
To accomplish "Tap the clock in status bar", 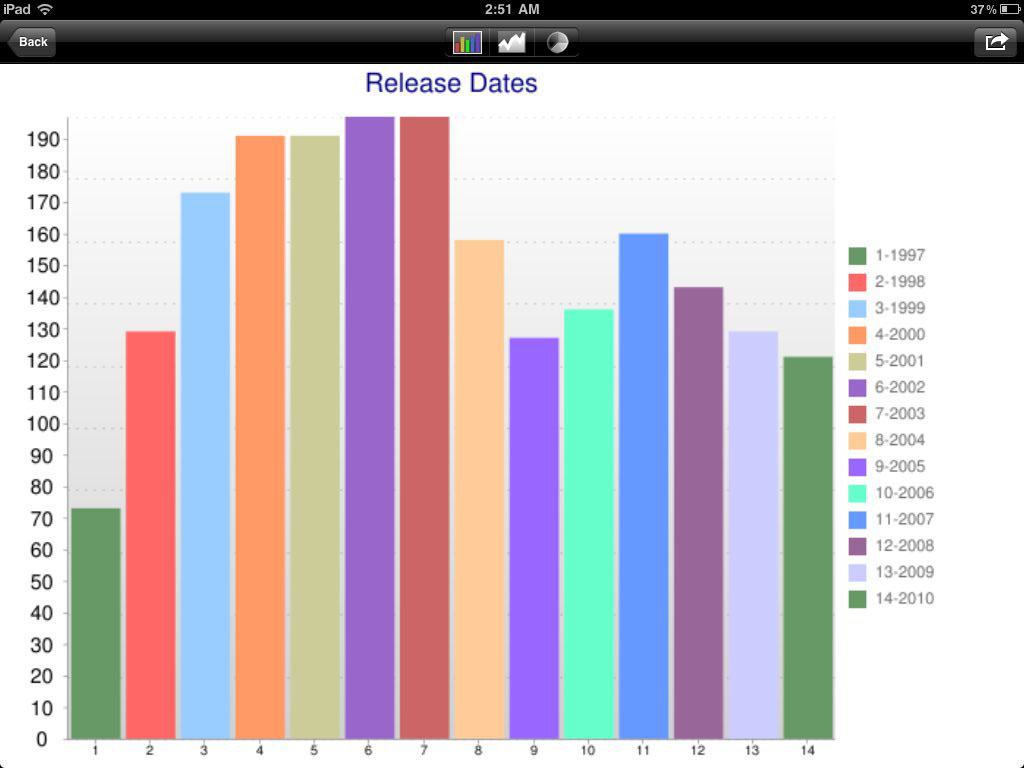I will coord(511,9).
